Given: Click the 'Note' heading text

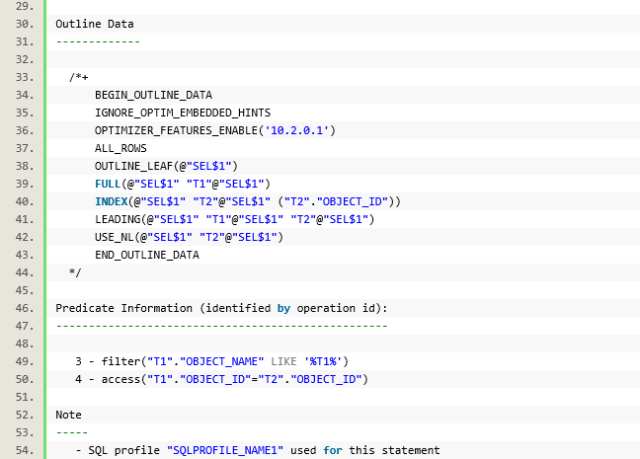Looking at the screenshot, I should click(x=68, y=415).
